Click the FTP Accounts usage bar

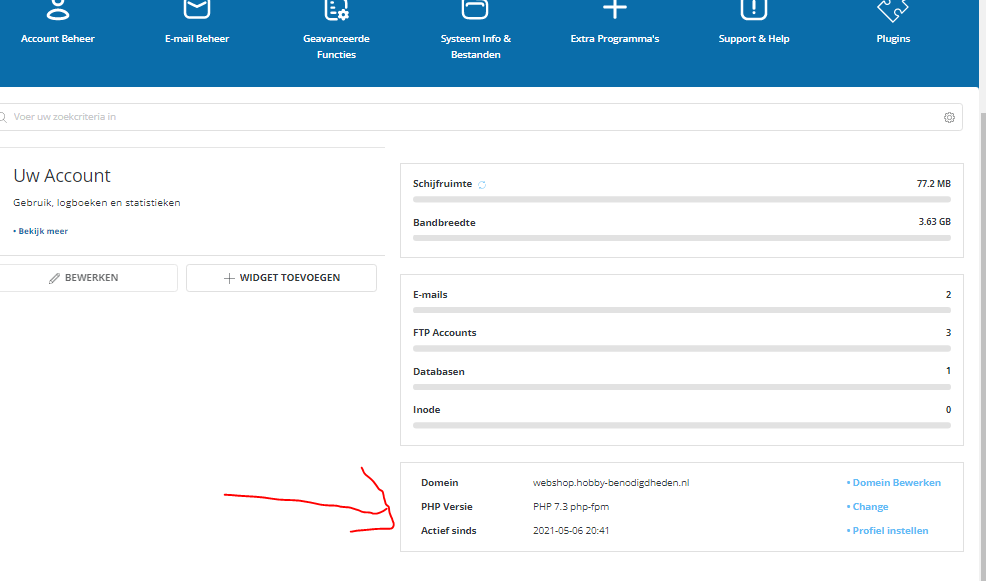[x=682, y=348]
